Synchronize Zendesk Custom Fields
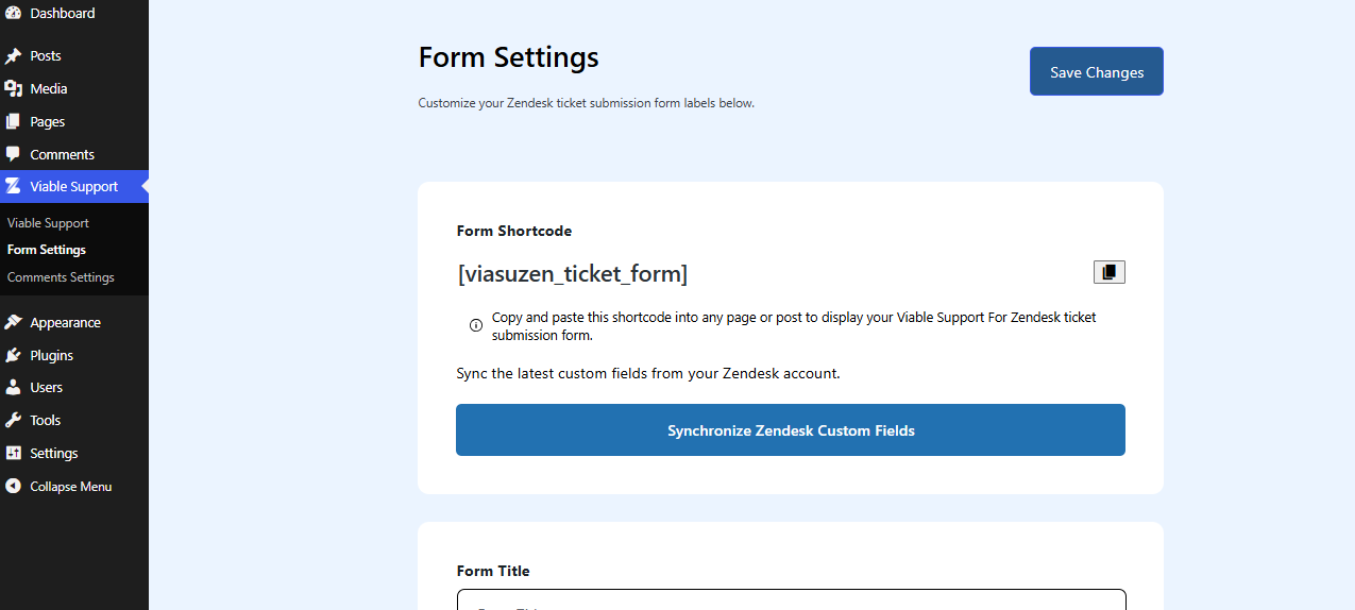Screen dimensions: 1355x610 790,430
